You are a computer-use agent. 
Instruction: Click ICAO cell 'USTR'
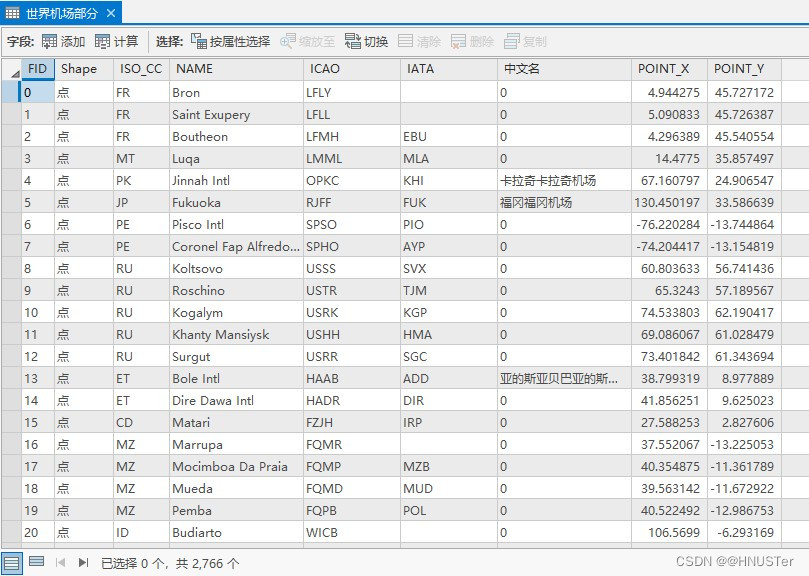point(352,290)
